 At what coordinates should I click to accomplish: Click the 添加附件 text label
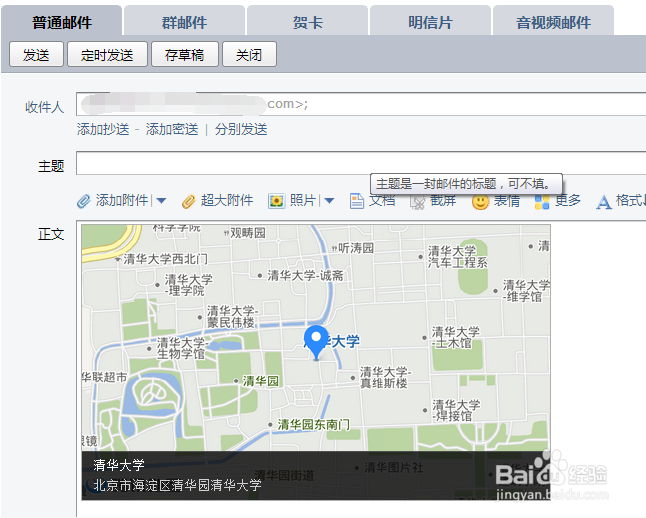coord(122,200)
